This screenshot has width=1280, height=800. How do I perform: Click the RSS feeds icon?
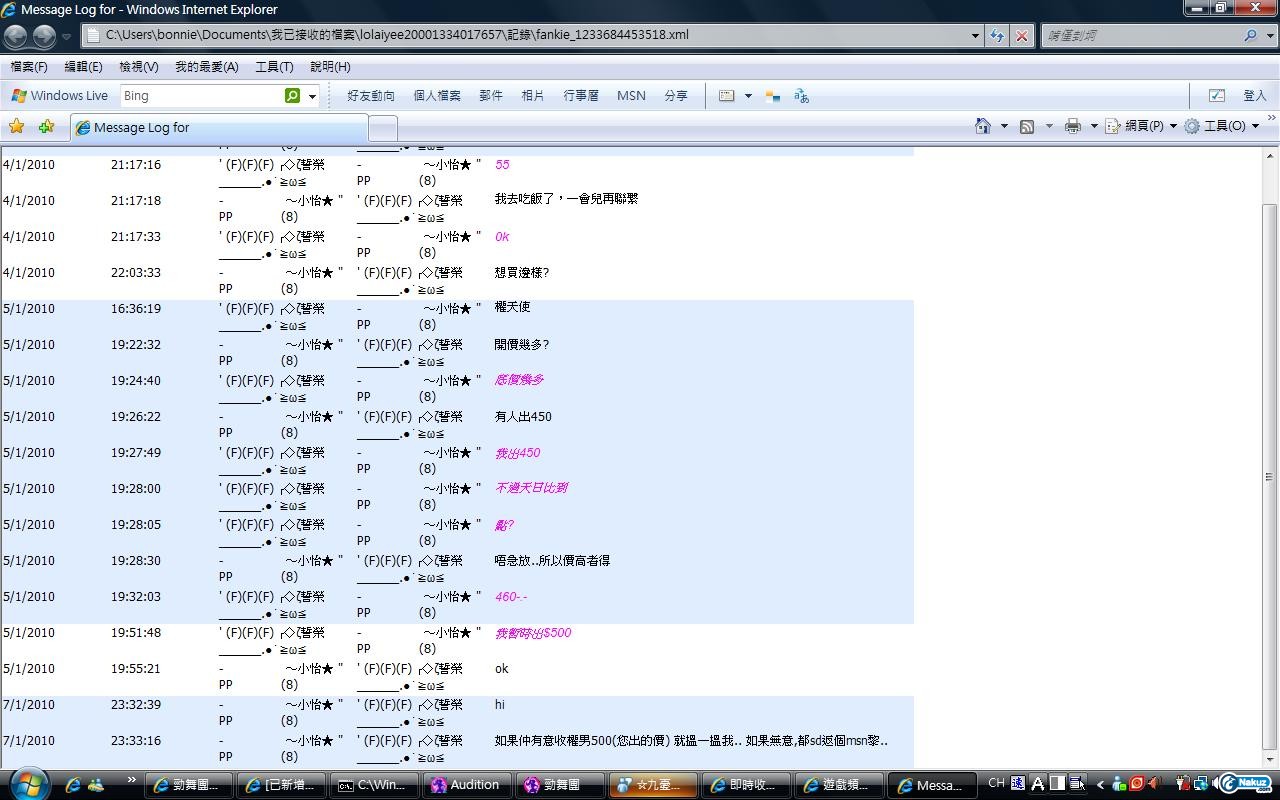click(1027, 126)
